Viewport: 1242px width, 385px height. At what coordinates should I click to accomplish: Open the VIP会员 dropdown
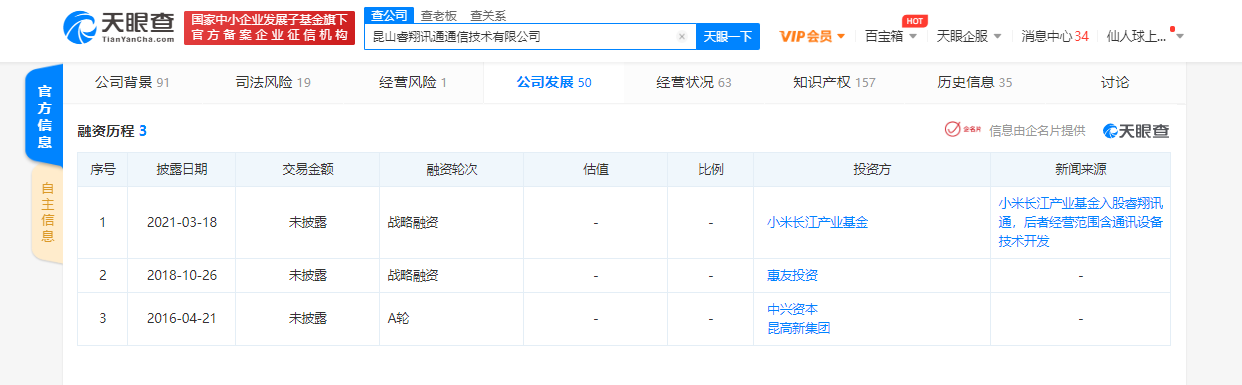(x=812, y=36)
